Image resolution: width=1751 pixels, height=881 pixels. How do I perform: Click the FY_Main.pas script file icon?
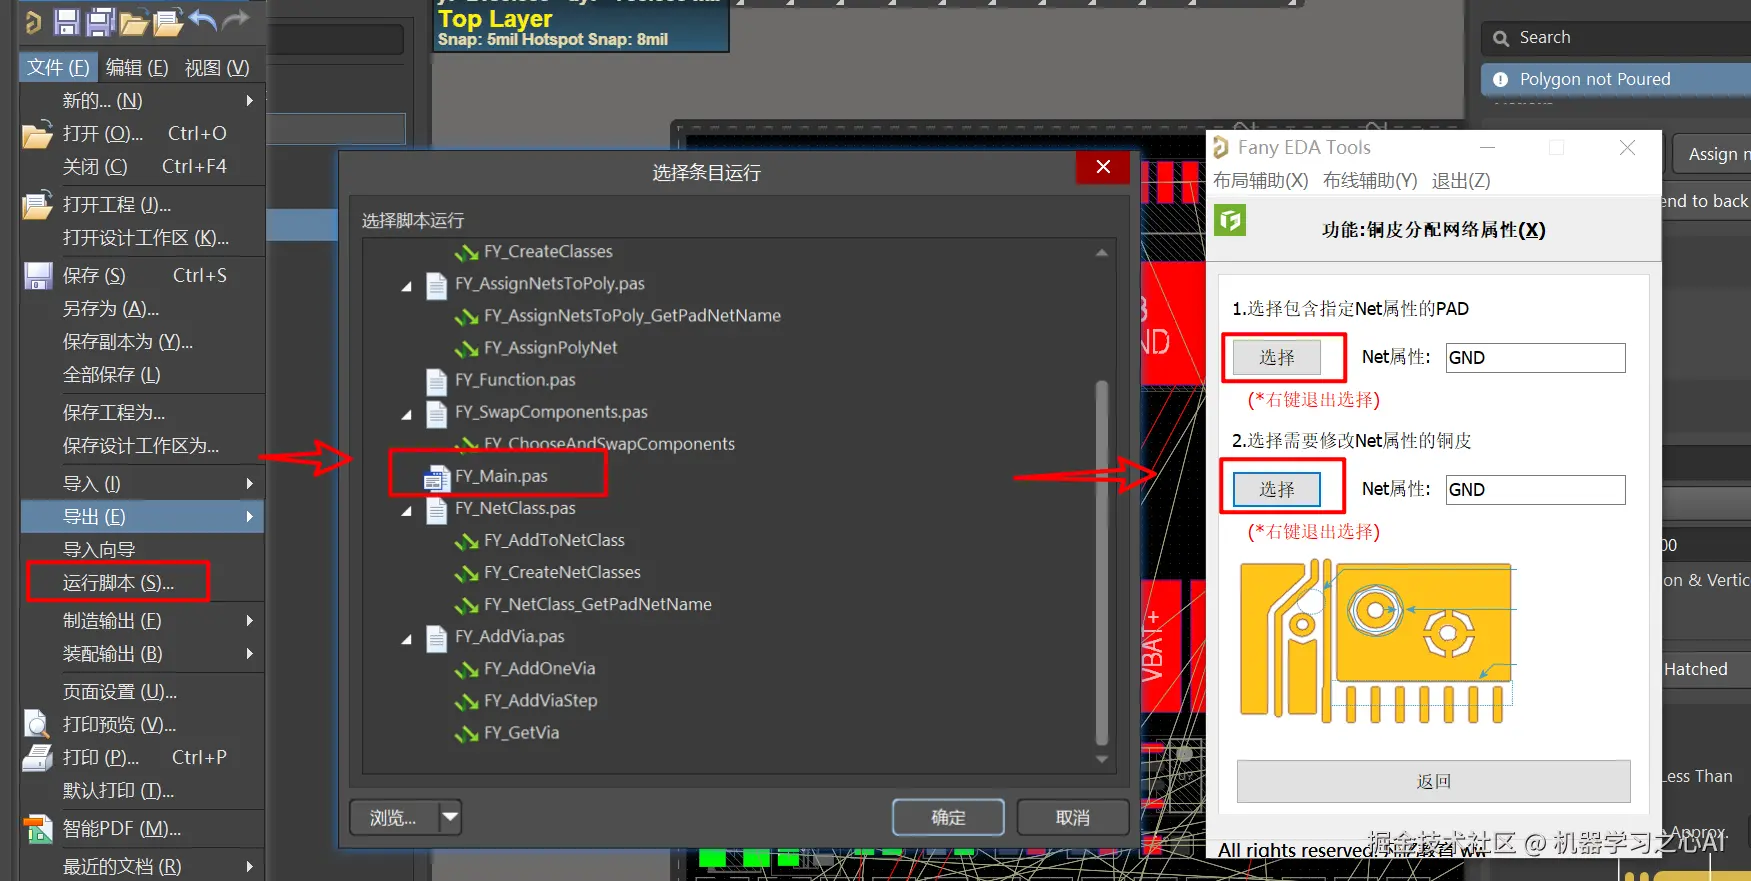click(435, 477)
